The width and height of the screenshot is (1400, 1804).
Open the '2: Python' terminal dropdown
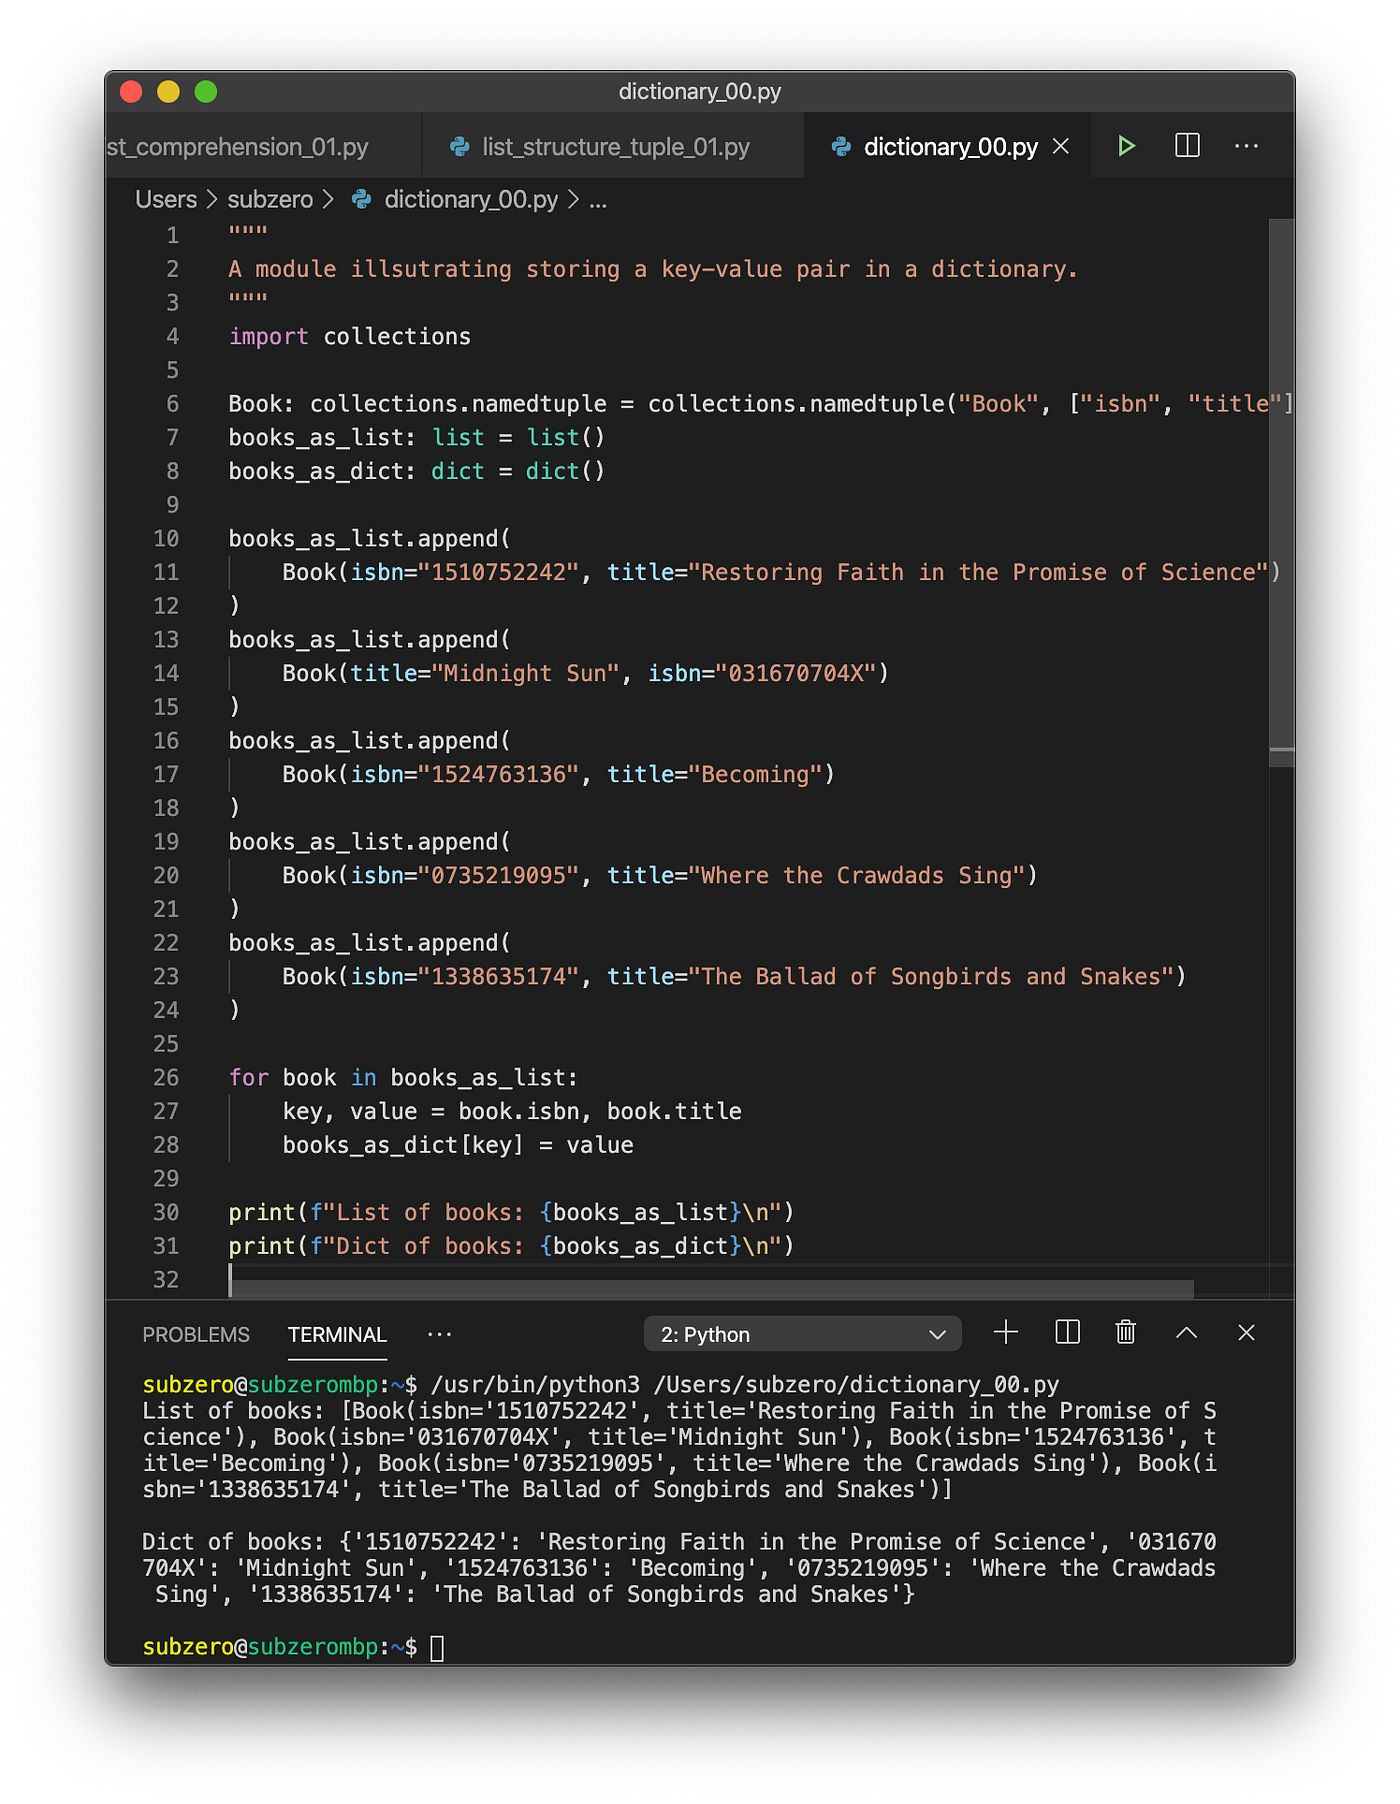pyautogui.click(x=802, y=1334)
